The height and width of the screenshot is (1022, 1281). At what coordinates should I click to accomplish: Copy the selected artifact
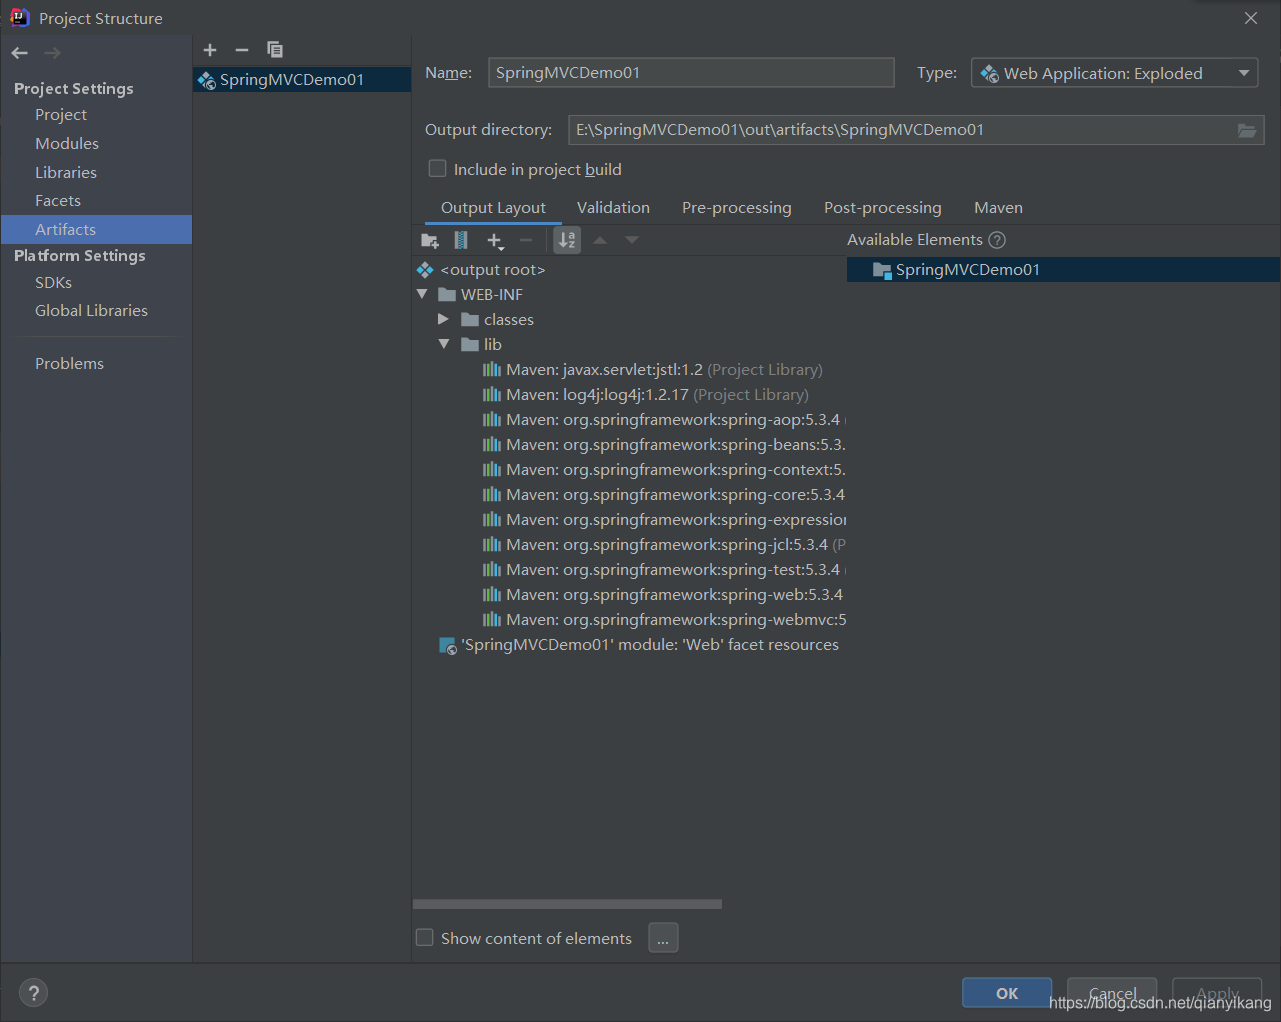click(x=275, y=50)
